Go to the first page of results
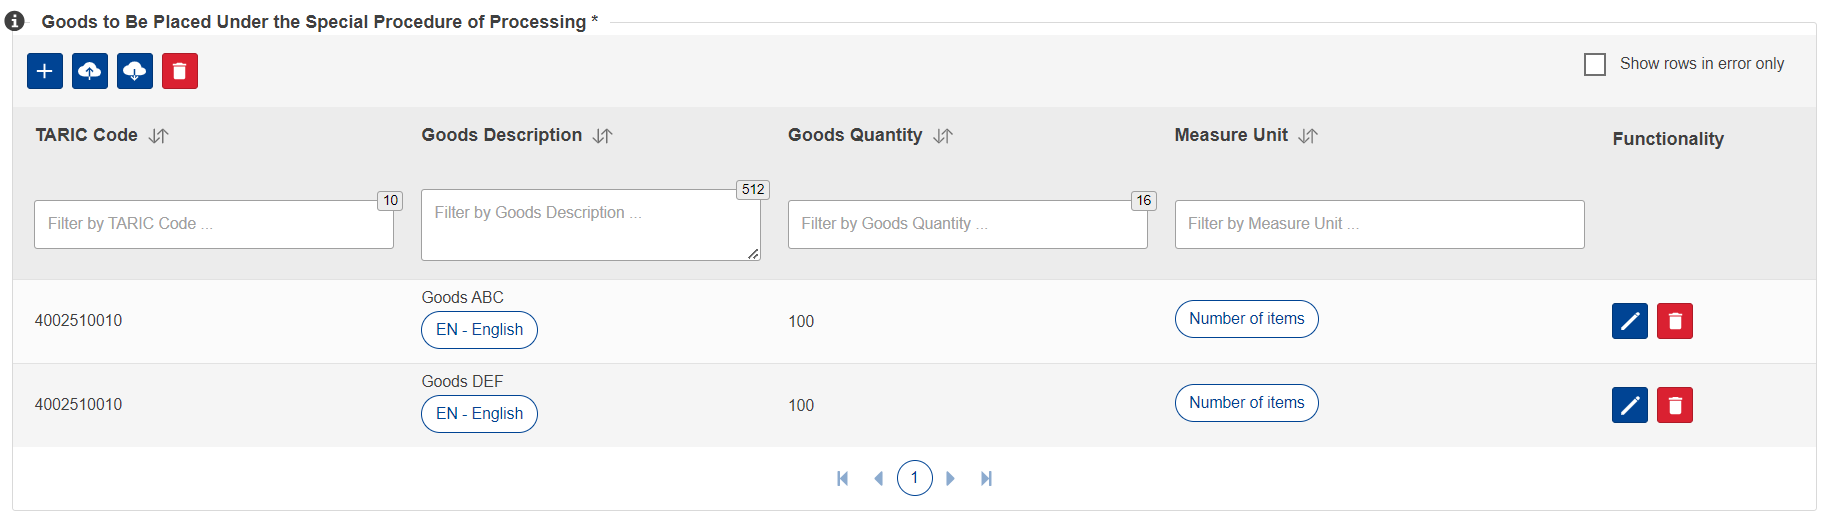 843,479
